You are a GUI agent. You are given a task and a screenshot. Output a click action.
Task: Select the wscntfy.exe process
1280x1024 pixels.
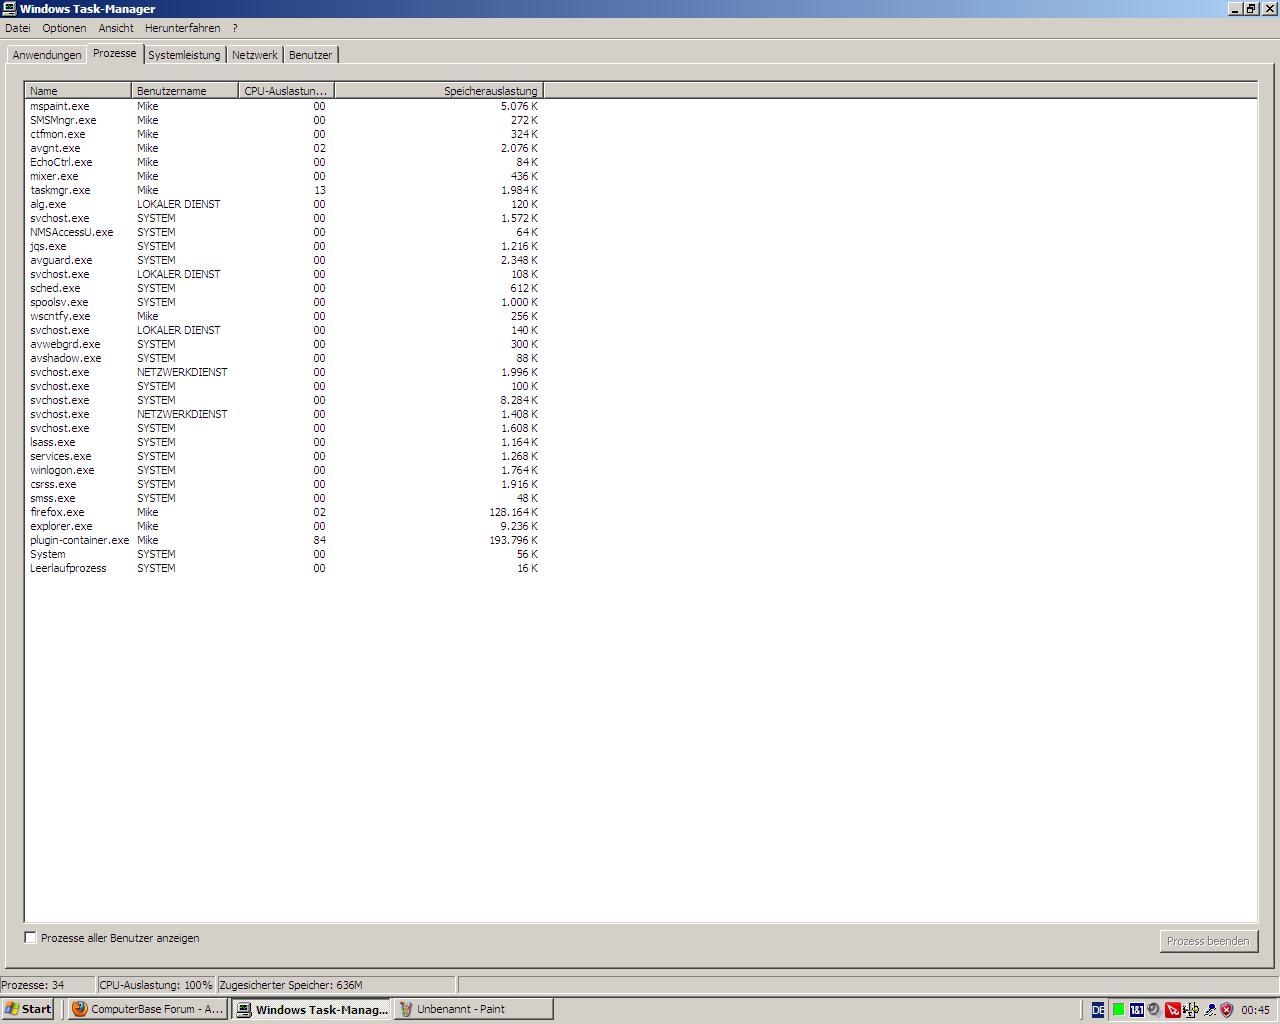pyautogui.click(x=283, y=316)
